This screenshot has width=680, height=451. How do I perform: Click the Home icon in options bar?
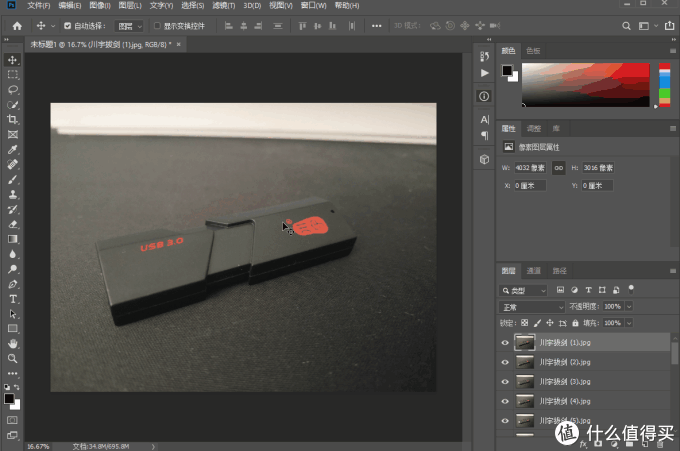pyautogui.click(x=14, y=25)
